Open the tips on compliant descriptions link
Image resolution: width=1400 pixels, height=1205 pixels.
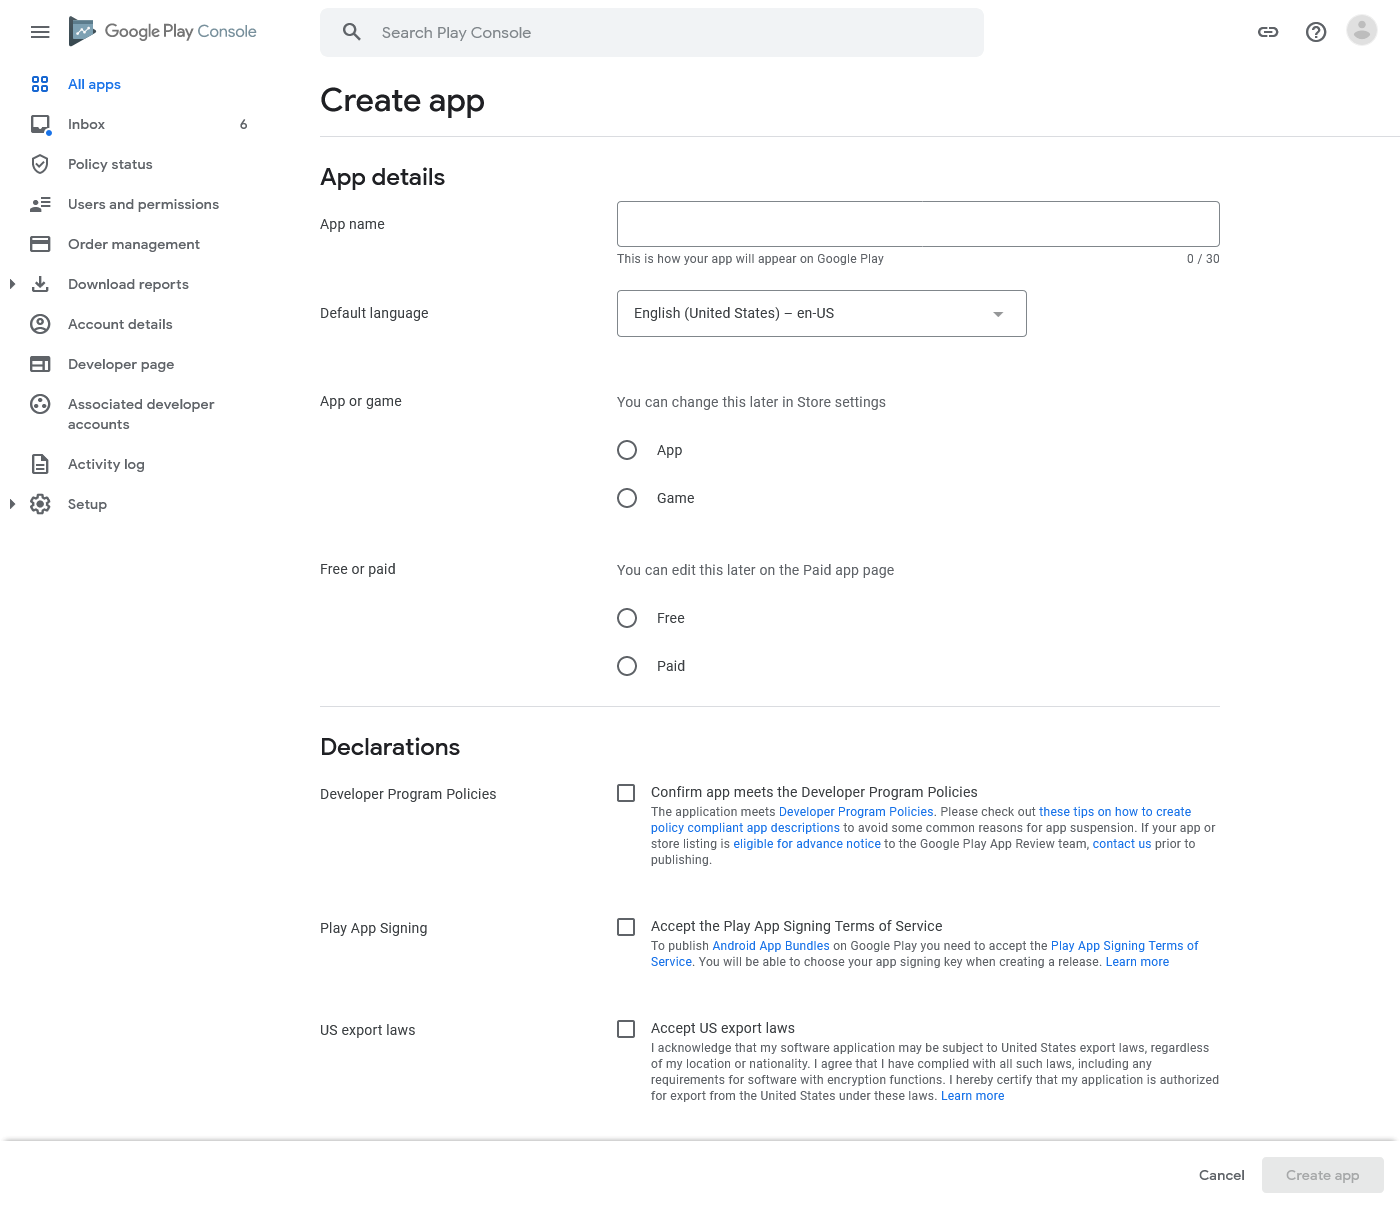click(1115, 812)
